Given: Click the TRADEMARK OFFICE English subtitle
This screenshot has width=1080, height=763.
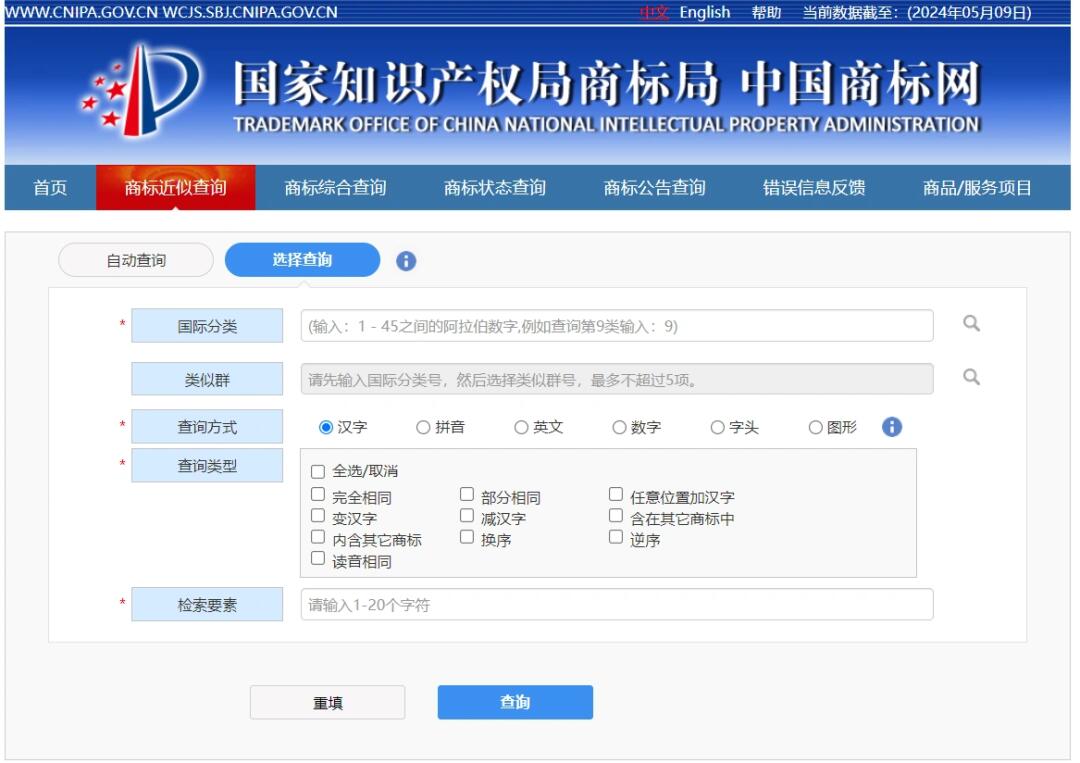Looking at the screenshot, I should [x=606, y=125].
